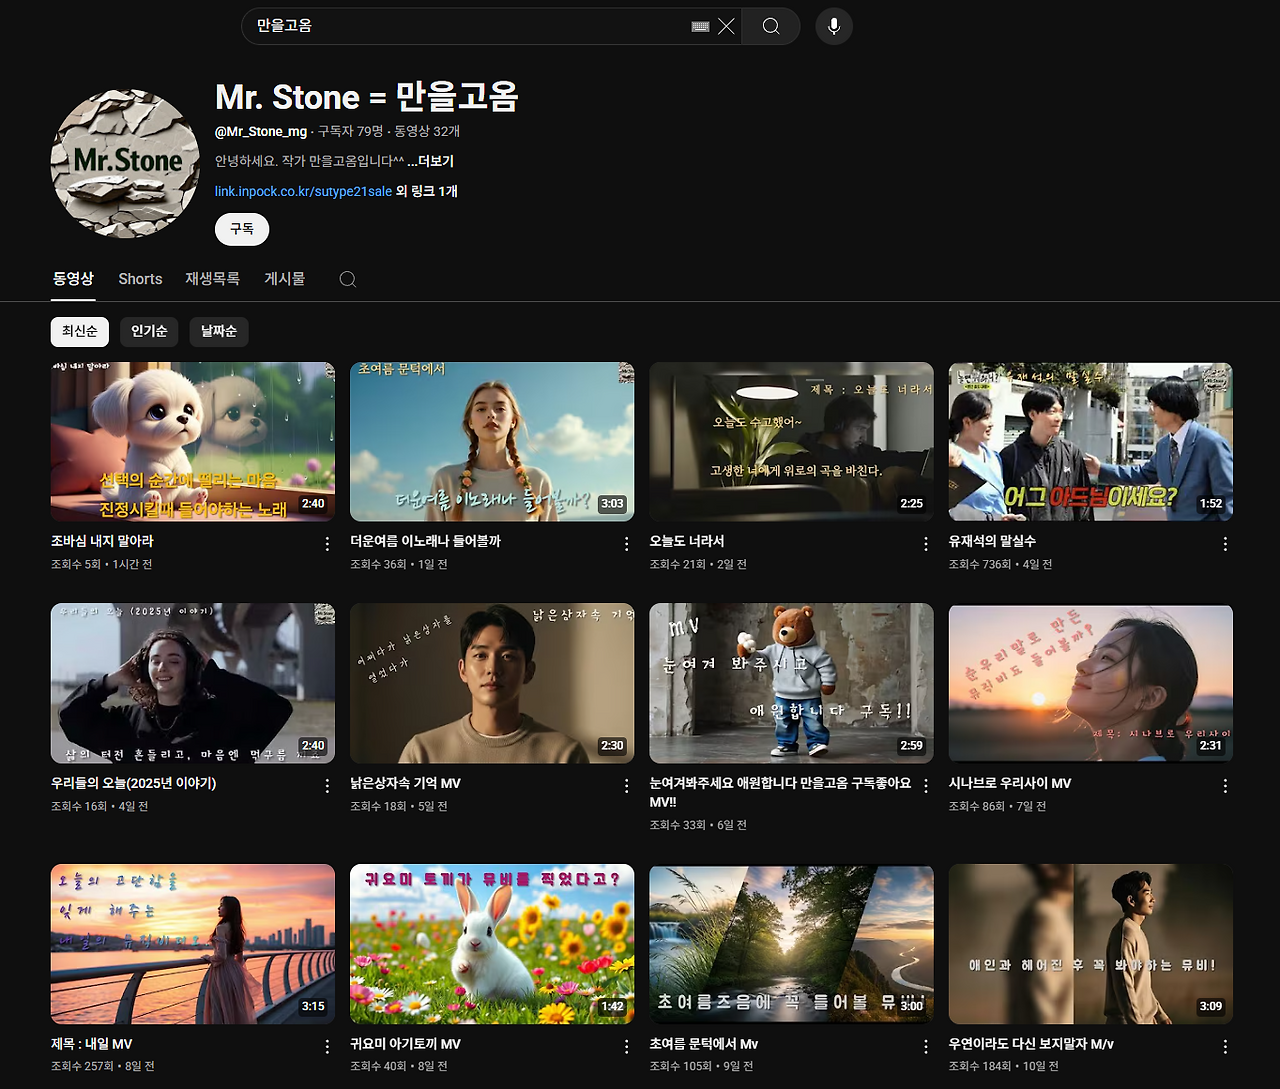Open more options for 눈여겨봐주세요 애원합니다 video

tap(926, 786)
